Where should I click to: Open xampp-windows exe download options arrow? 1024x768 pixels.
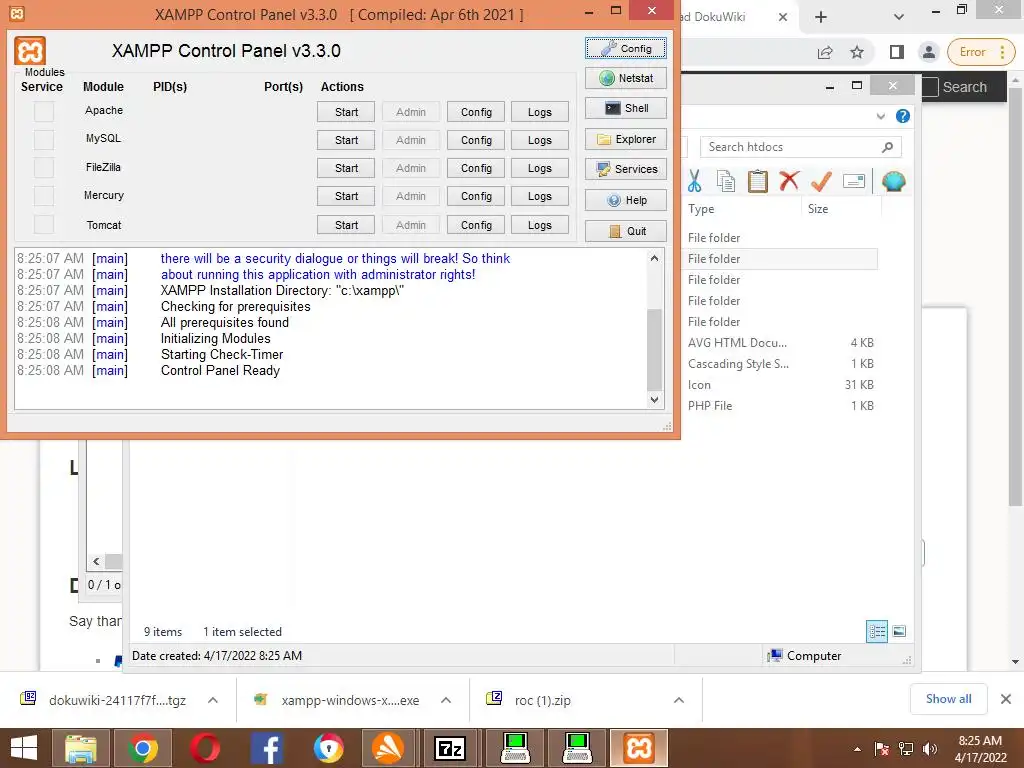coord(446,700)
